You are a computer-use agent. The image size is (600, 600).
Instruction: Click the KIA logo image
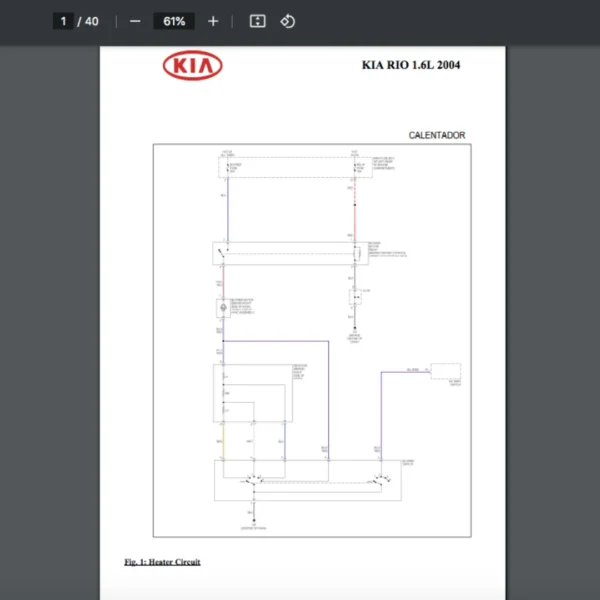point(192,65)
